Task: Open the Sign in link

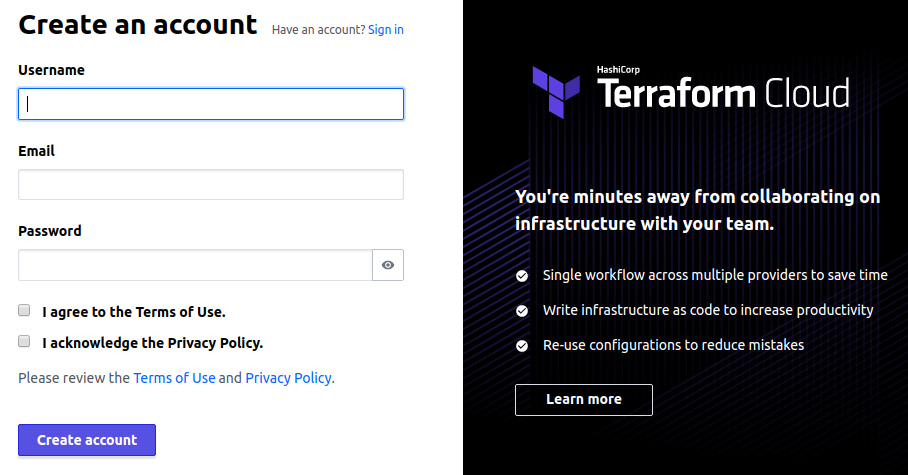Action: click(x=386, y=30)
